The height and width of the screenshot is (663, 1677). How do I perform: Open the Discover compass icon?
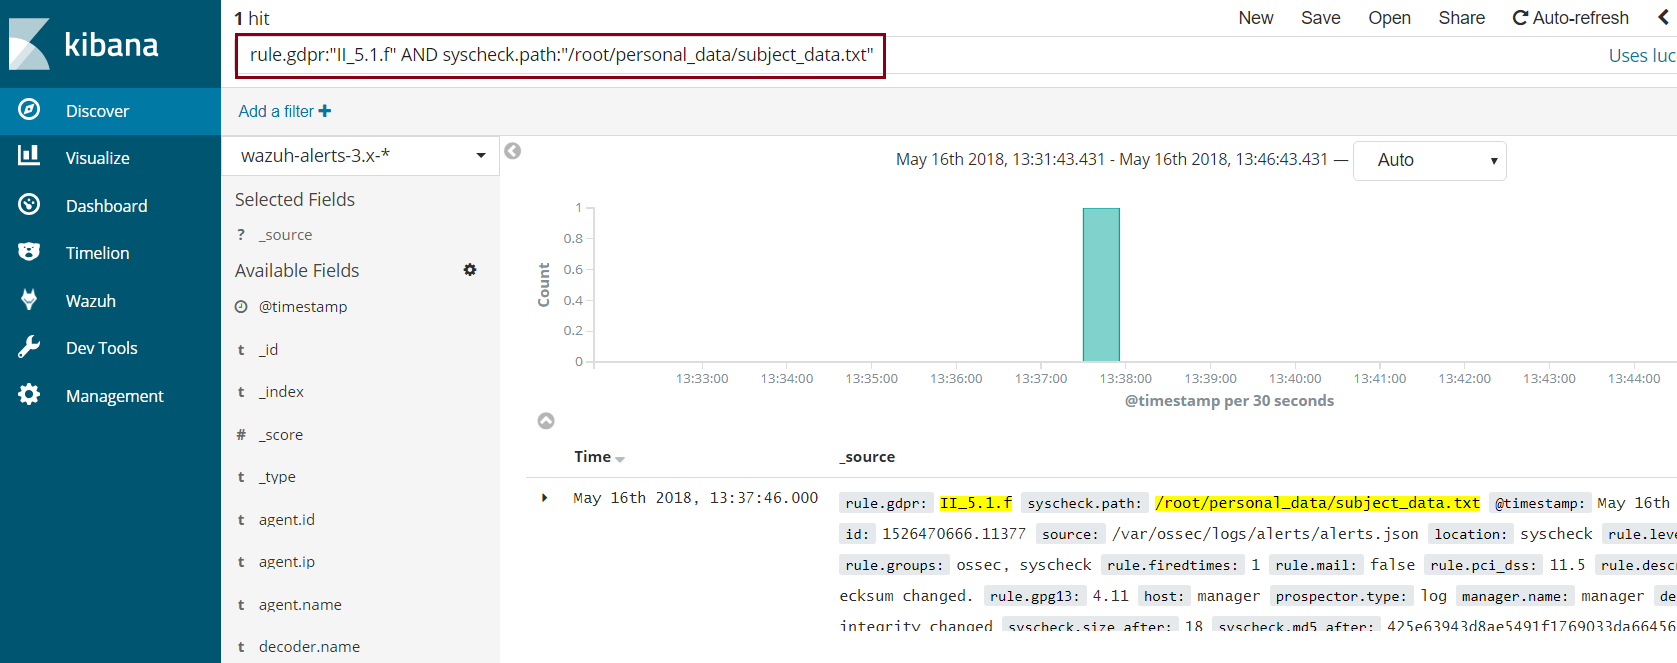pos(29,110)
